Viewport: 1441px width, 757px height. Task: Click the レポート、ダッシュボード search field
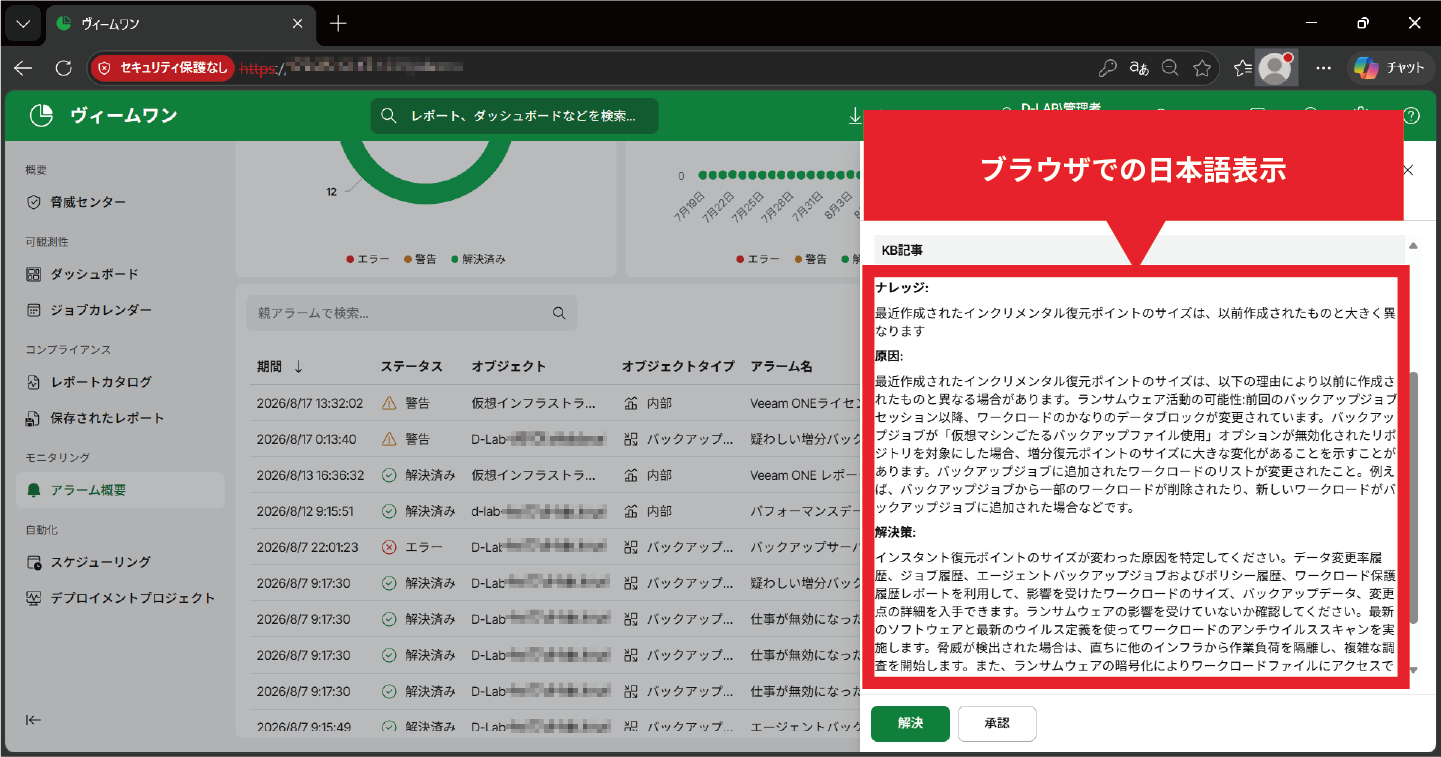(x=515, y=116)
